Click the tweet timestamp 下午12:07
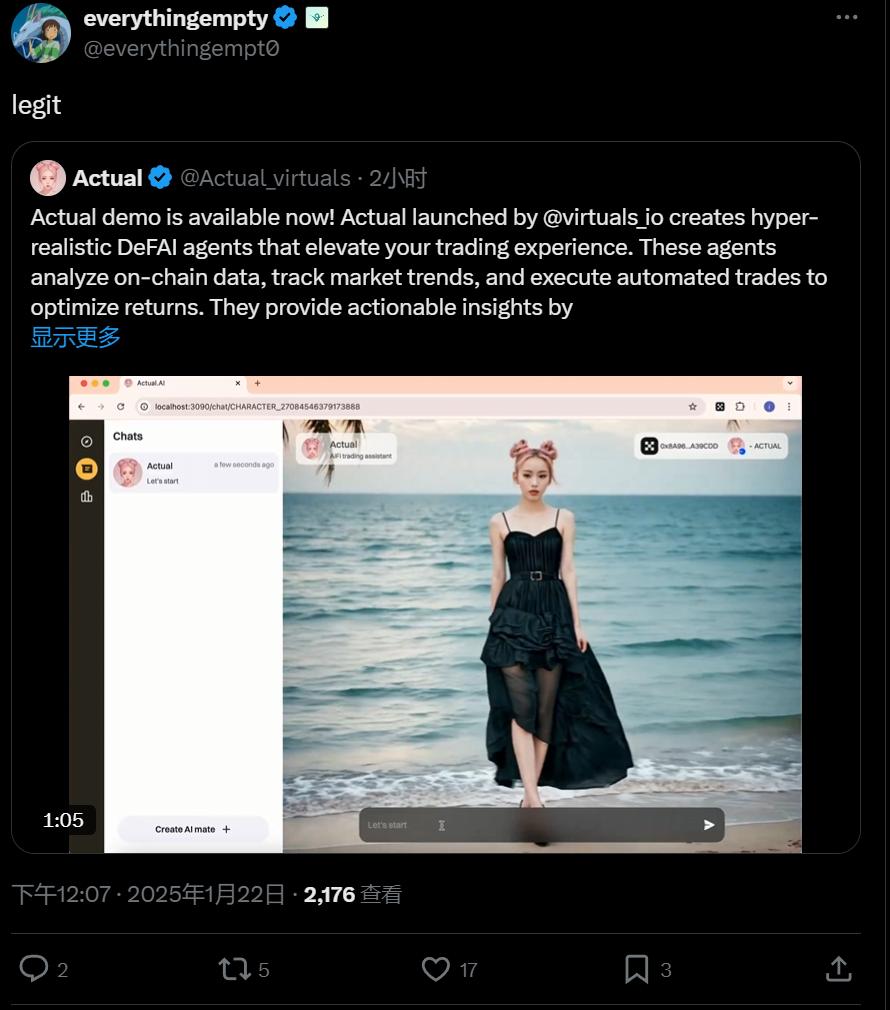890x1010 pixels. pos(60,894)
